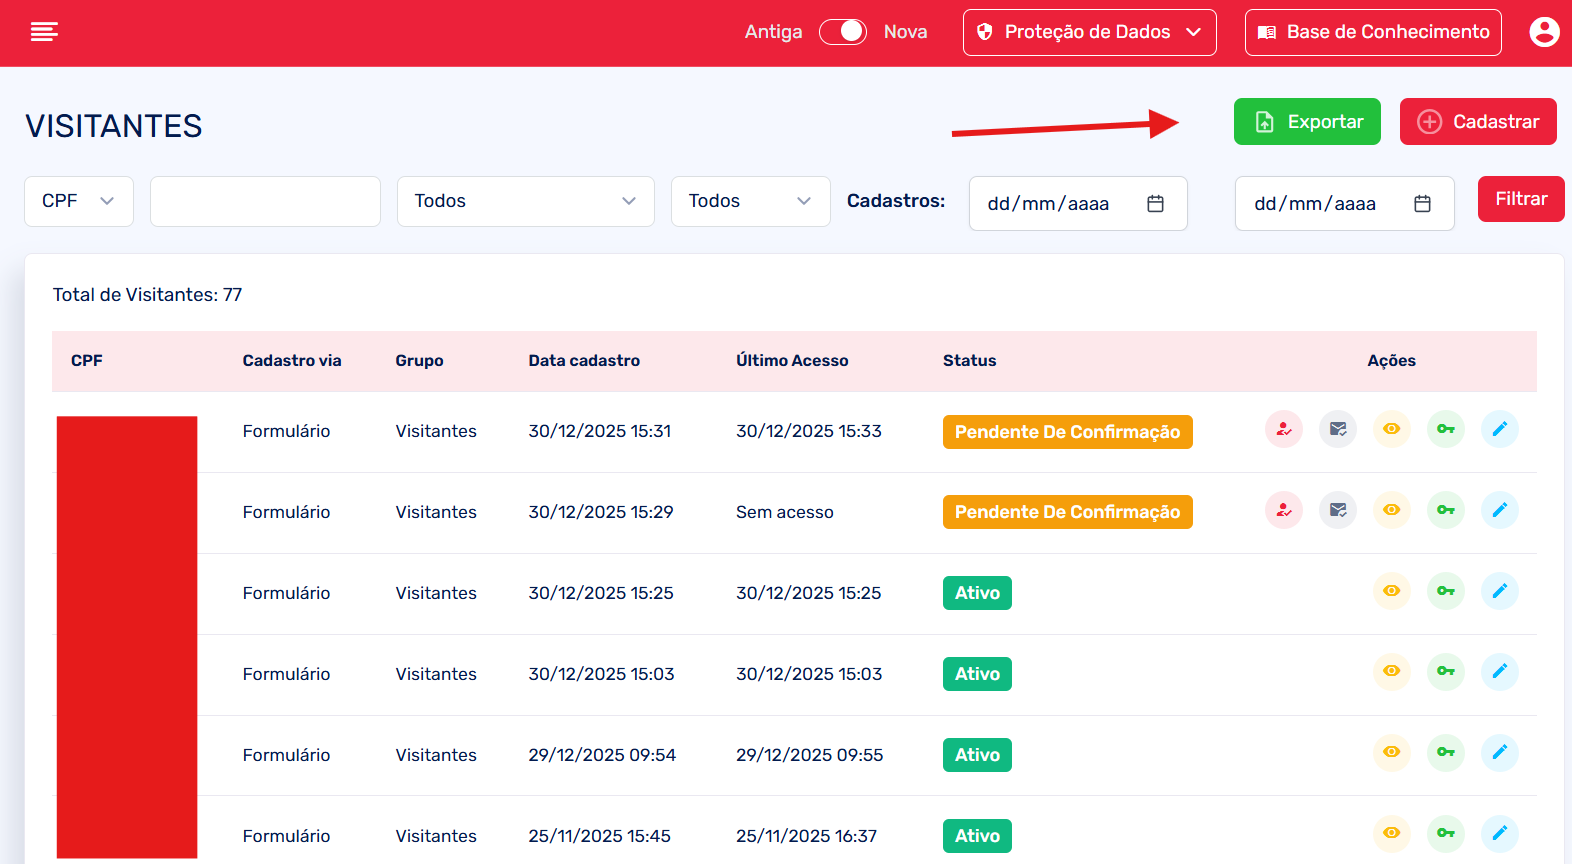Resend confirmation email icon in second row
Screen dimensions: 1572x864
click(x=1337, y=511)
